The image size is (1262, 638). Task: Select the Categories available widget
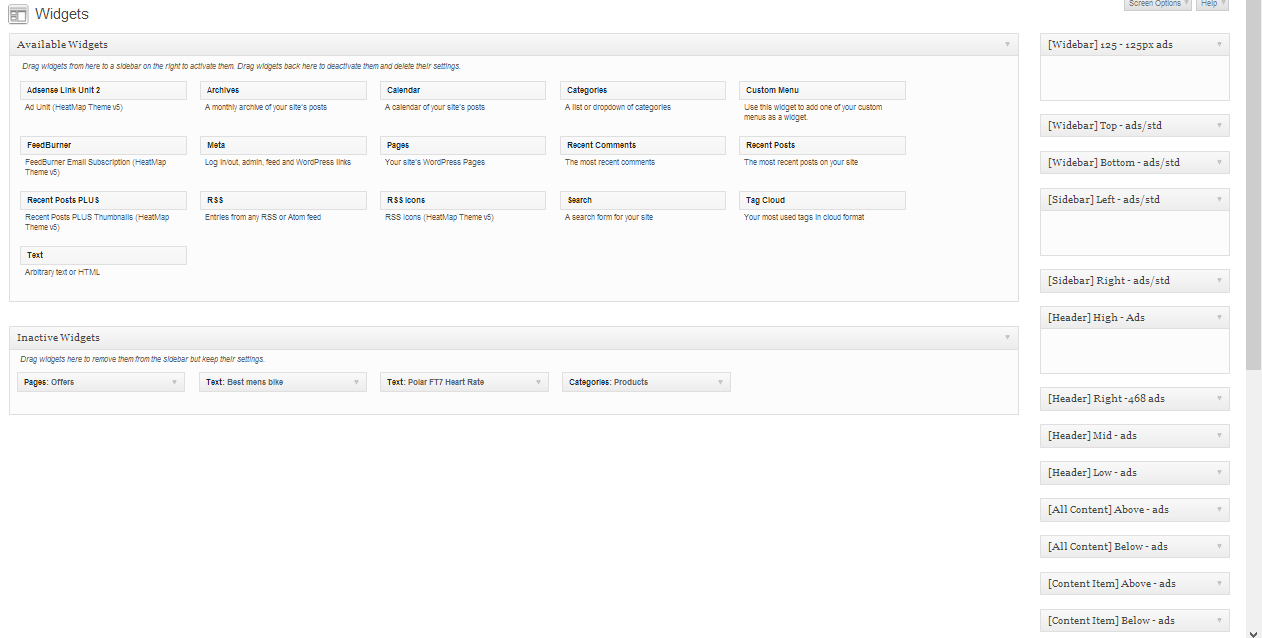643,91
